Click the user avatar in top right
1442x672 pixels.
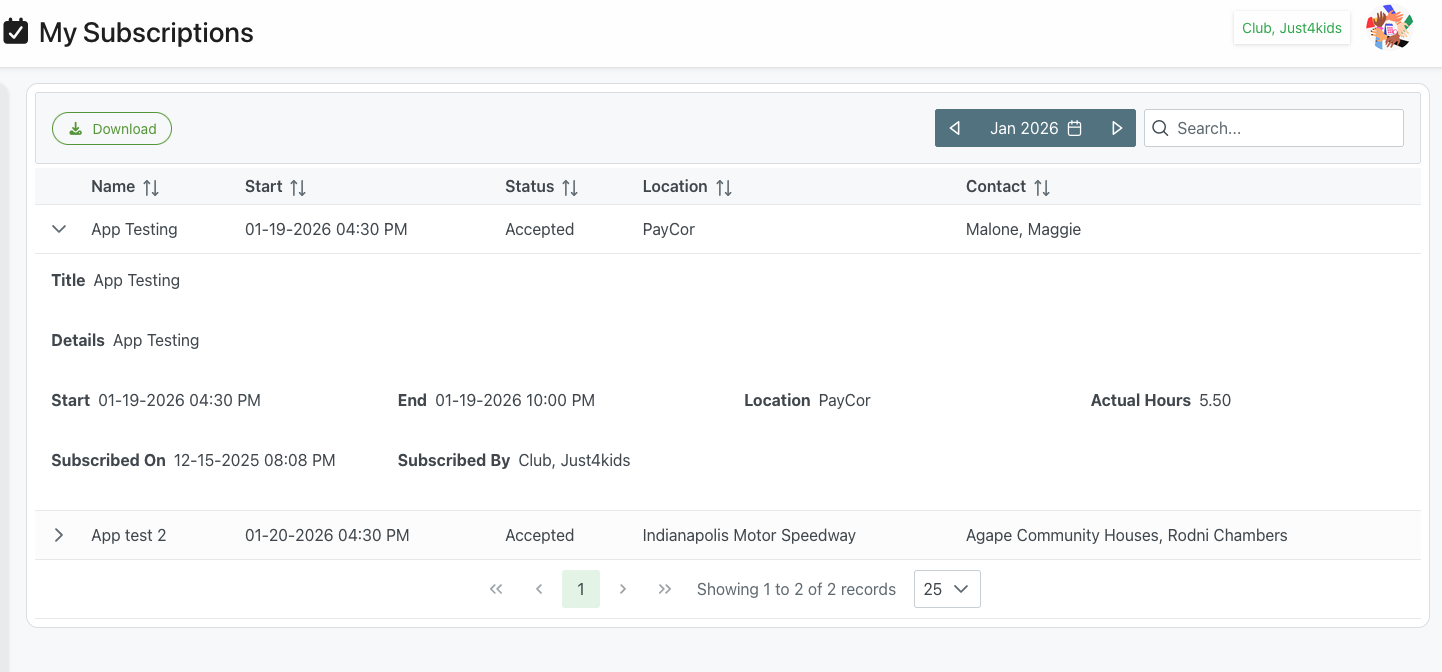(1389, 28)
